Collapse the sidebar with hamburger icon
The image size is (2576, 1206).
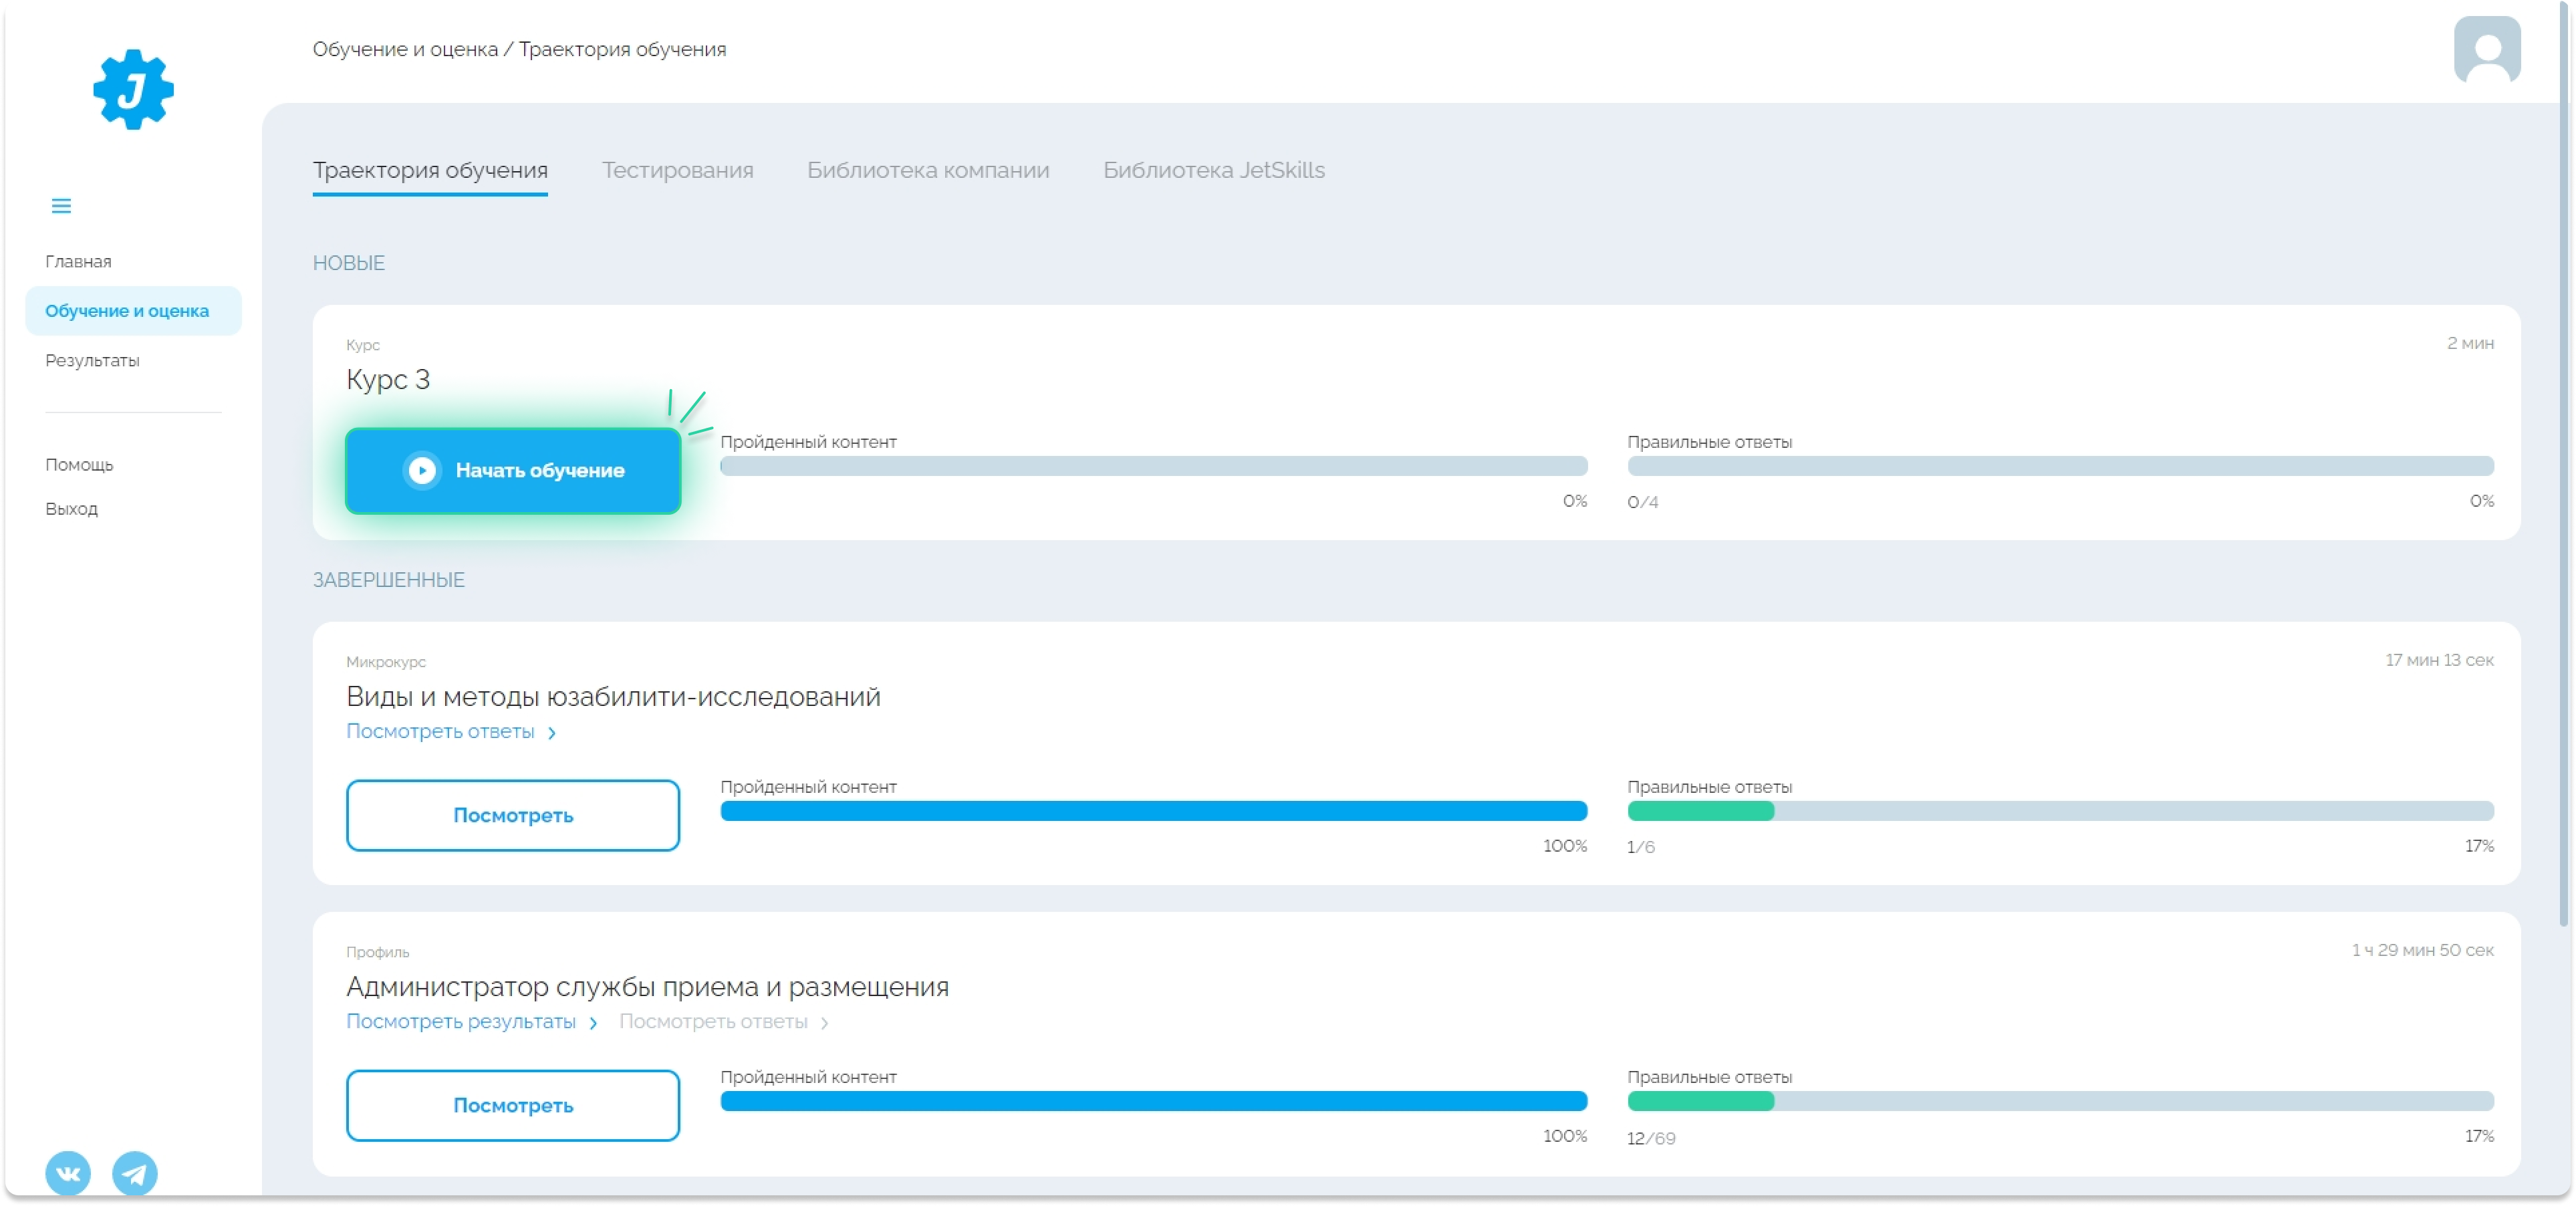point(61,206)
